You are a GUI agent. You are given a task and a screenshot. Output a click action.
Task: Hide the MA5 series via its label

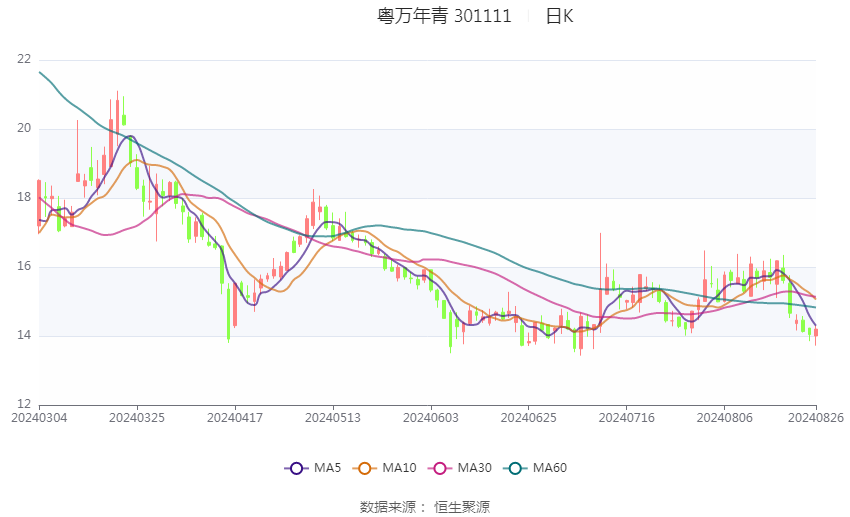tap(327, 468)
